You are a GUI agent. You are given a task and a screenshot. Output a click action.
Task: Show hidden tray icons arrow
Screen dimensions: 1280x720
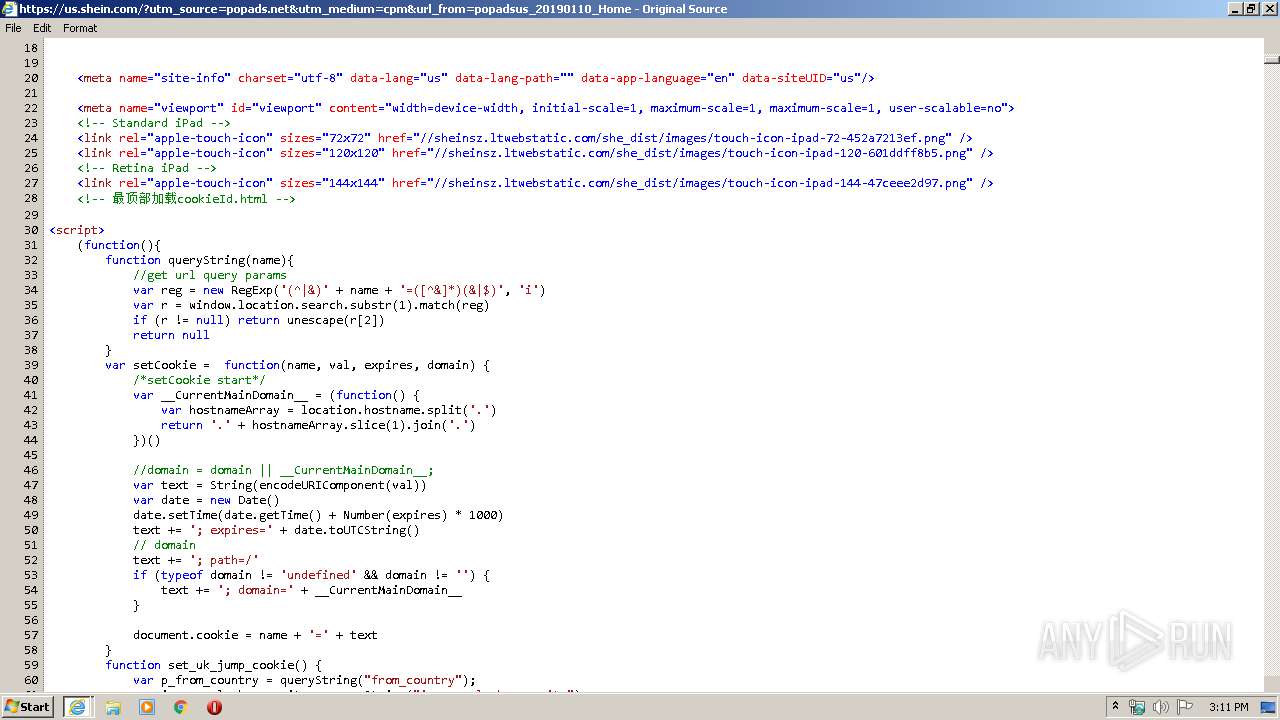pyautogui.click(x=1116, y=707)
